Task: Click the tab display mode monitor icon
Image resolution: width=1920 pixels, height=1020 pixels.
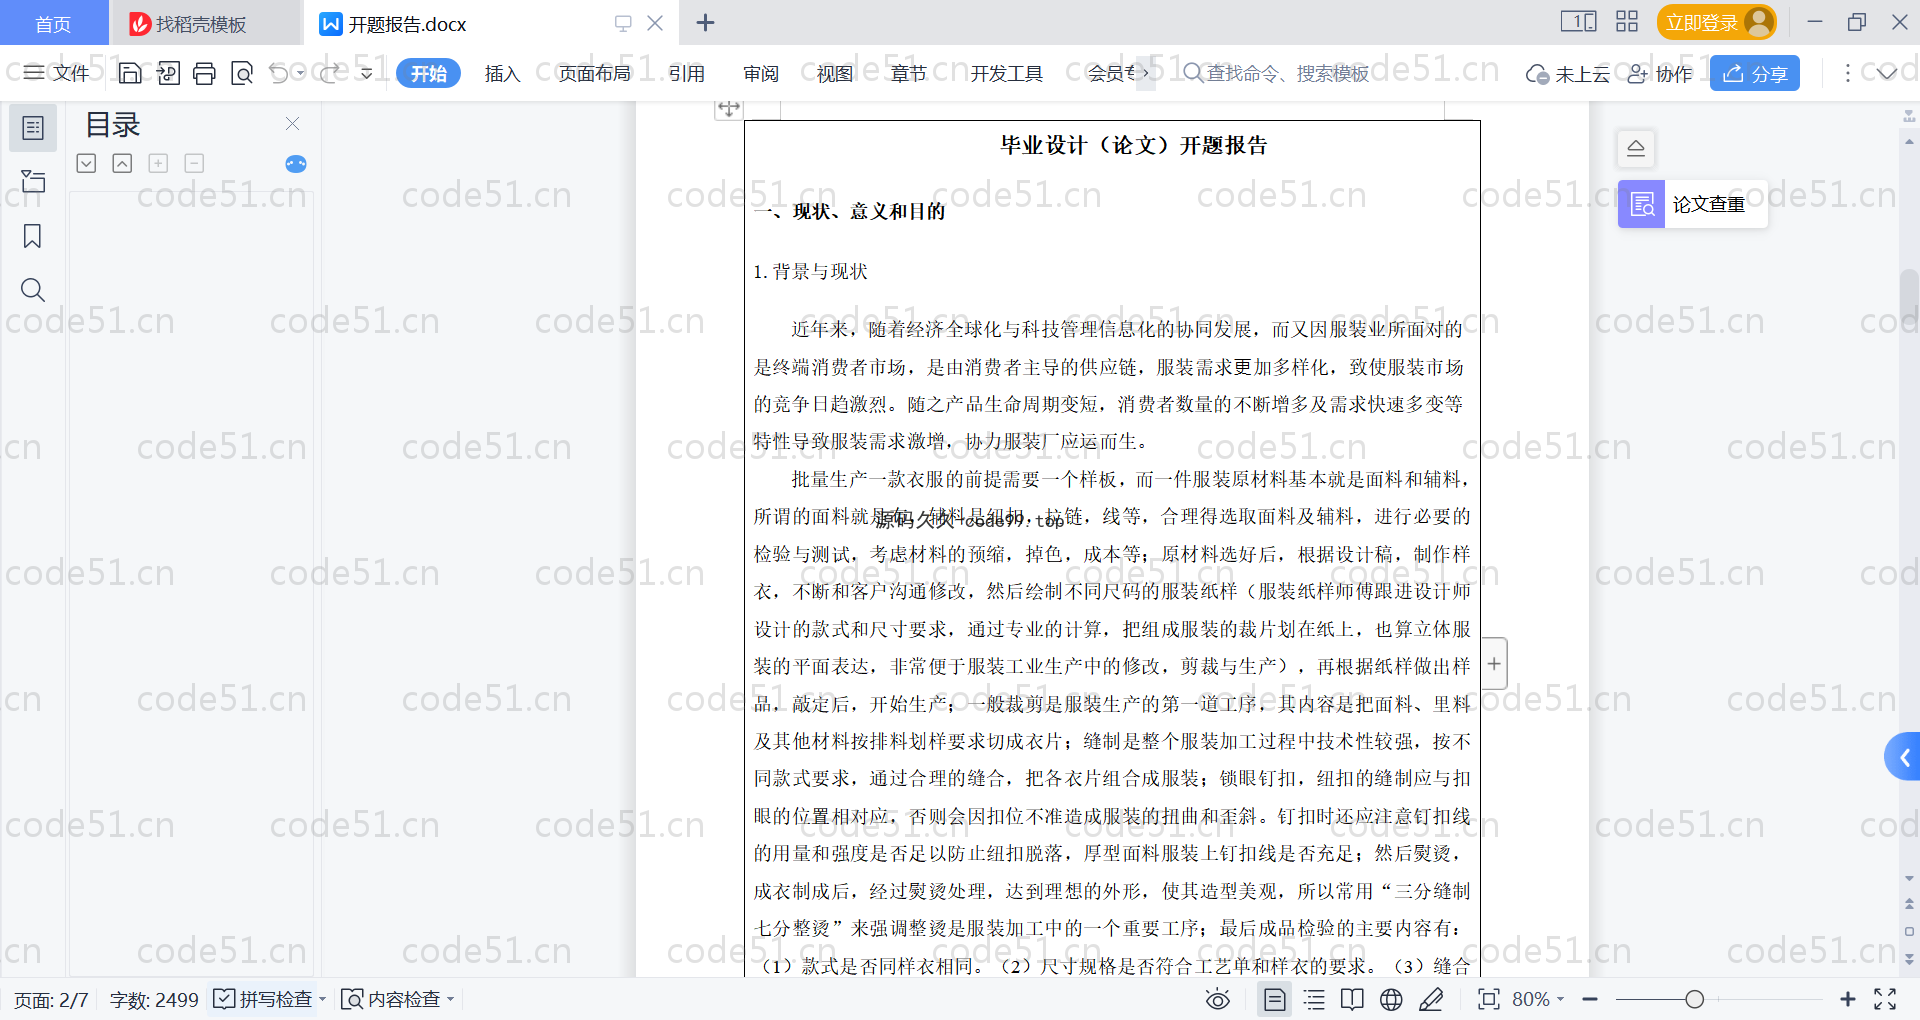Action: click(x=623, y=23)
